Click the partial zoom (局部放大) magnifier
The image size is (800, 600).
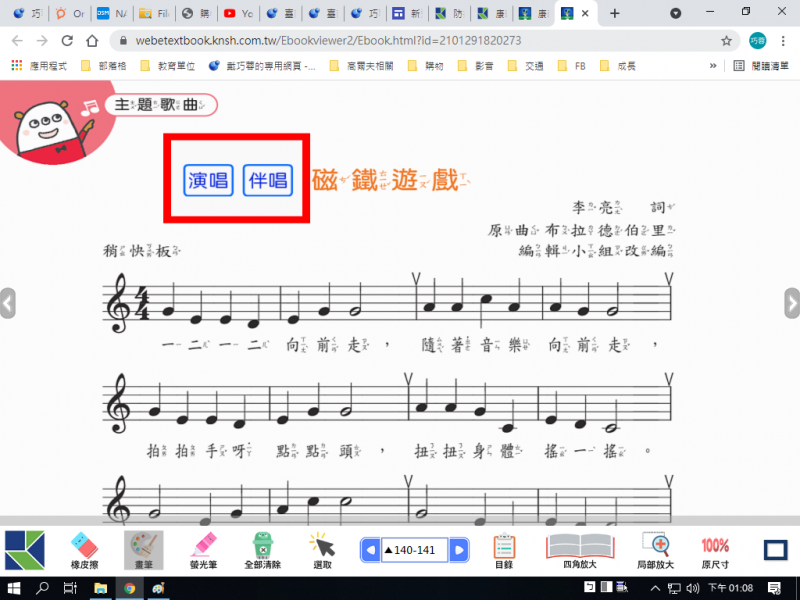pos(656,549)
